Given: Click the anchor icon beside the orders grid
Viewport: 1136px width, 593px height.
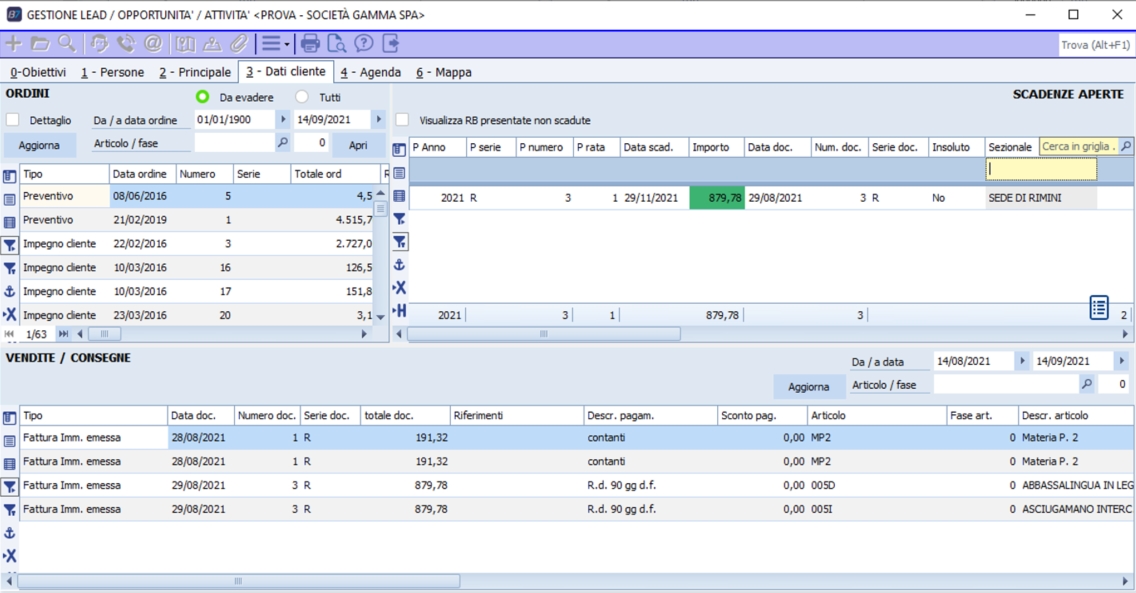Looking at the screenshot, I should [x=10, y=291].
